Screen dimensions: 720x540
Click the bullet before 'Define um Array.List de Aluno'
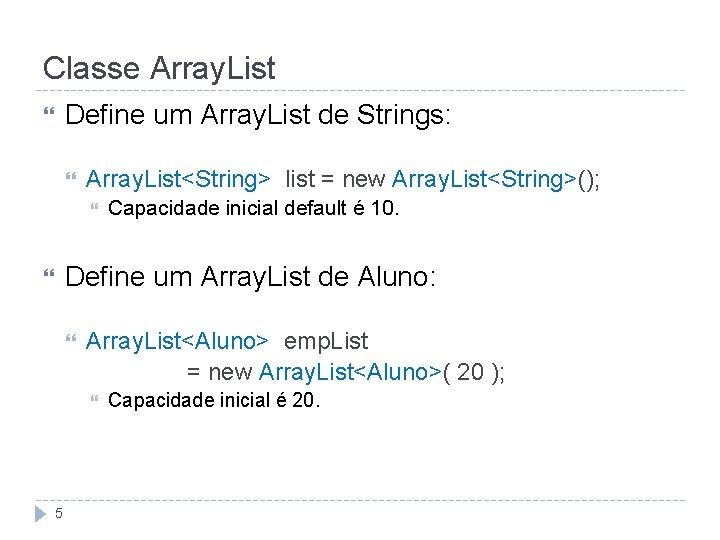point(49,276)
